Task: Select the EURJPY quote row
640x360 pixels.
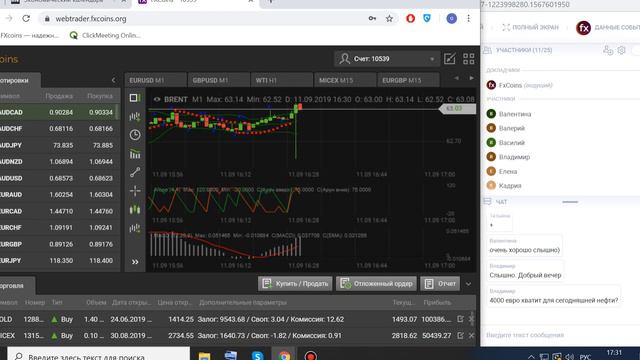Action: tap(59, 260)
